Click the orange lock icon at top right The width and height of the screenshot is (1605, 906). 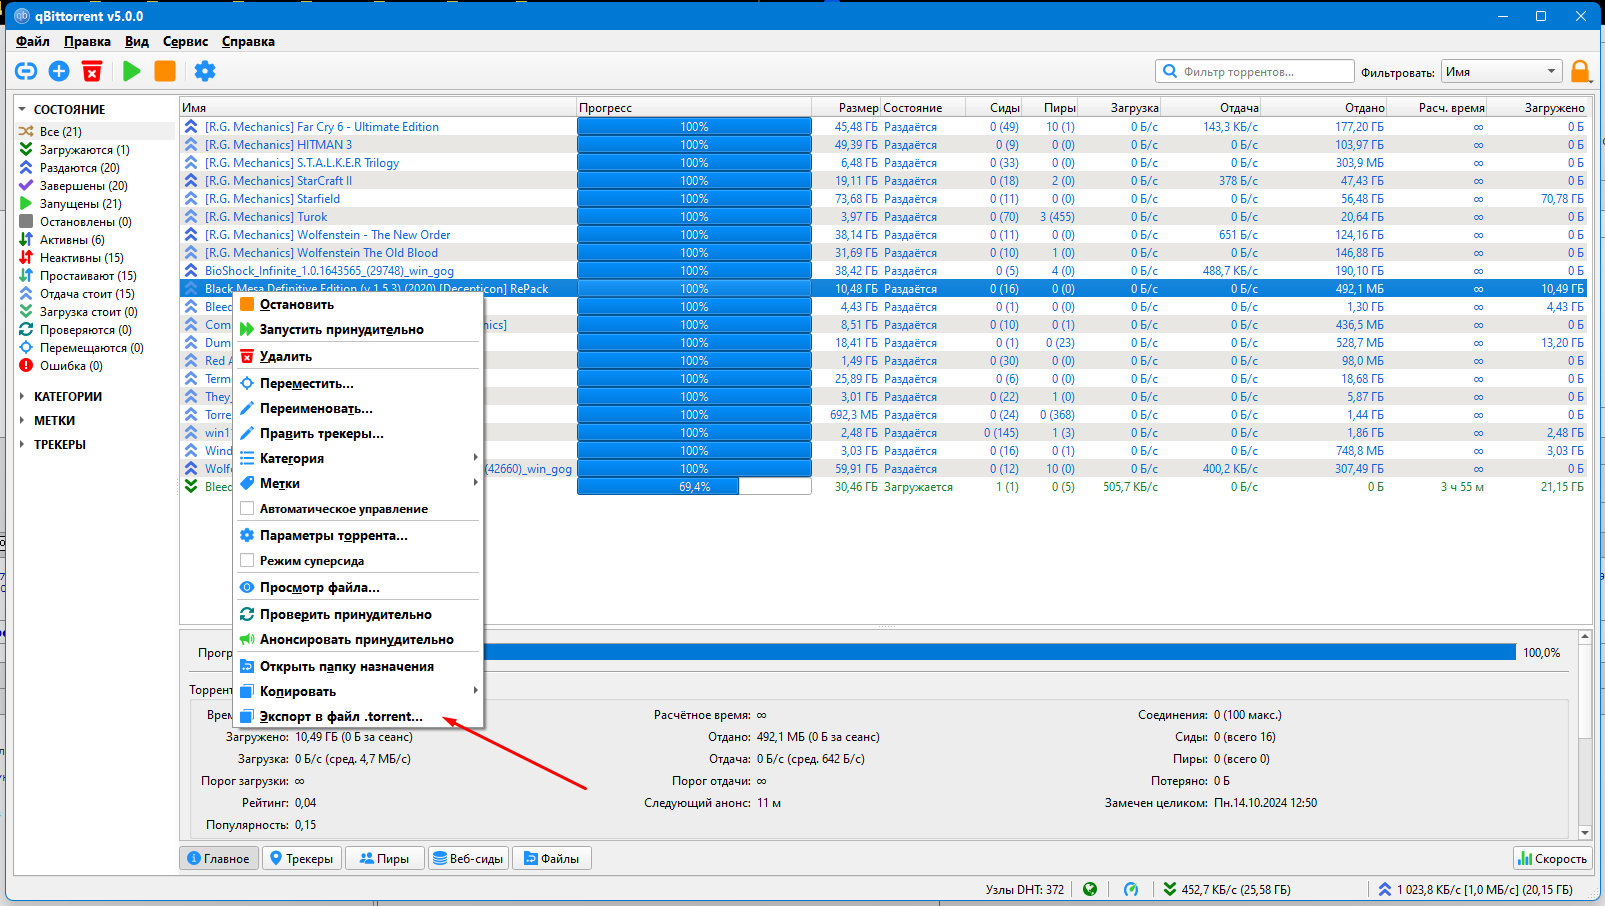pos(1580,71)
